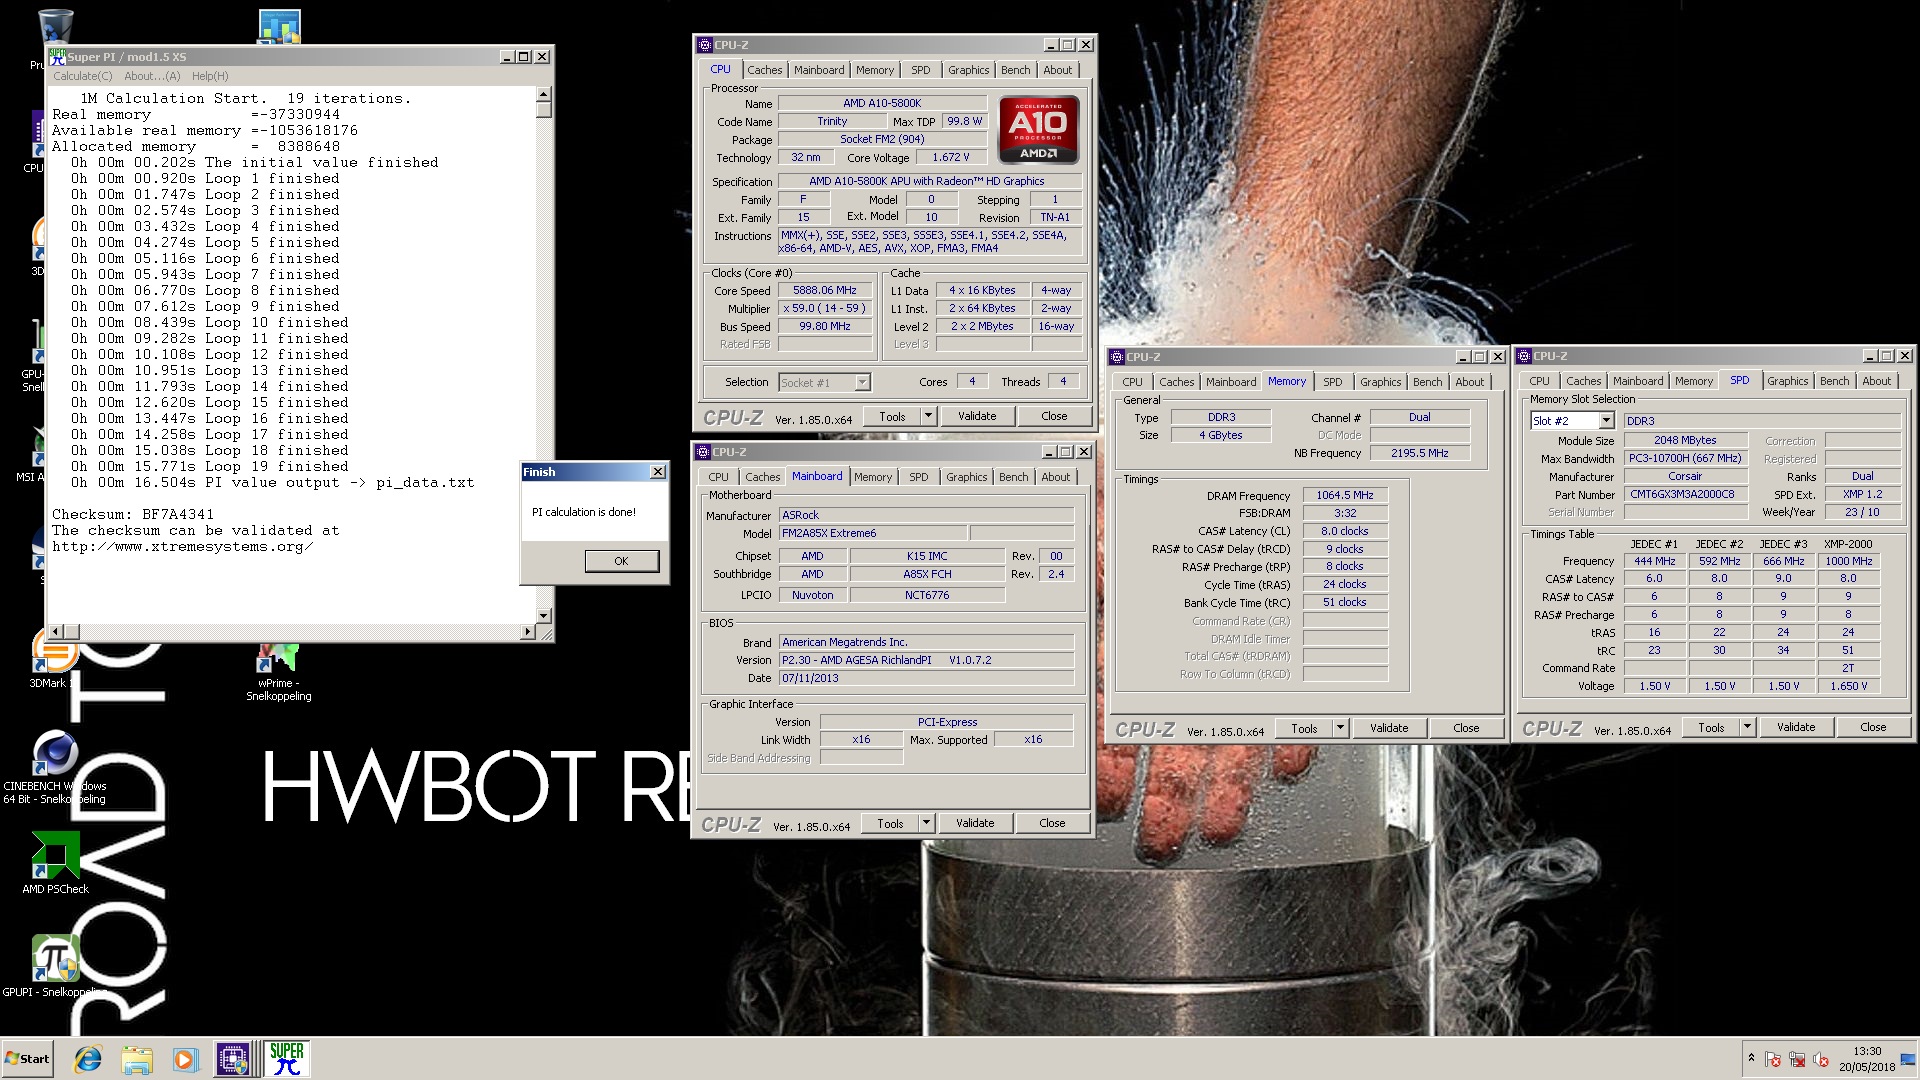
Task: Open the Windows Start menu
Action: pos(27,1059)
